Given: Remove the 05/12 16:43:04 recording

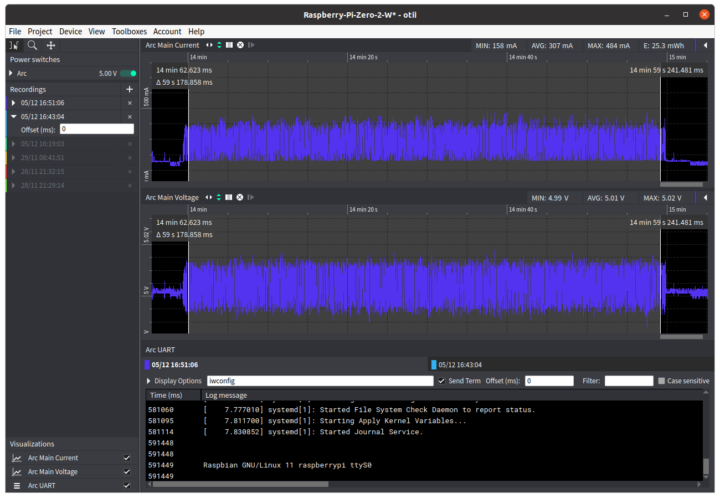Looking at the screenshot, I should pyautogui.click(x=129, y=117).
